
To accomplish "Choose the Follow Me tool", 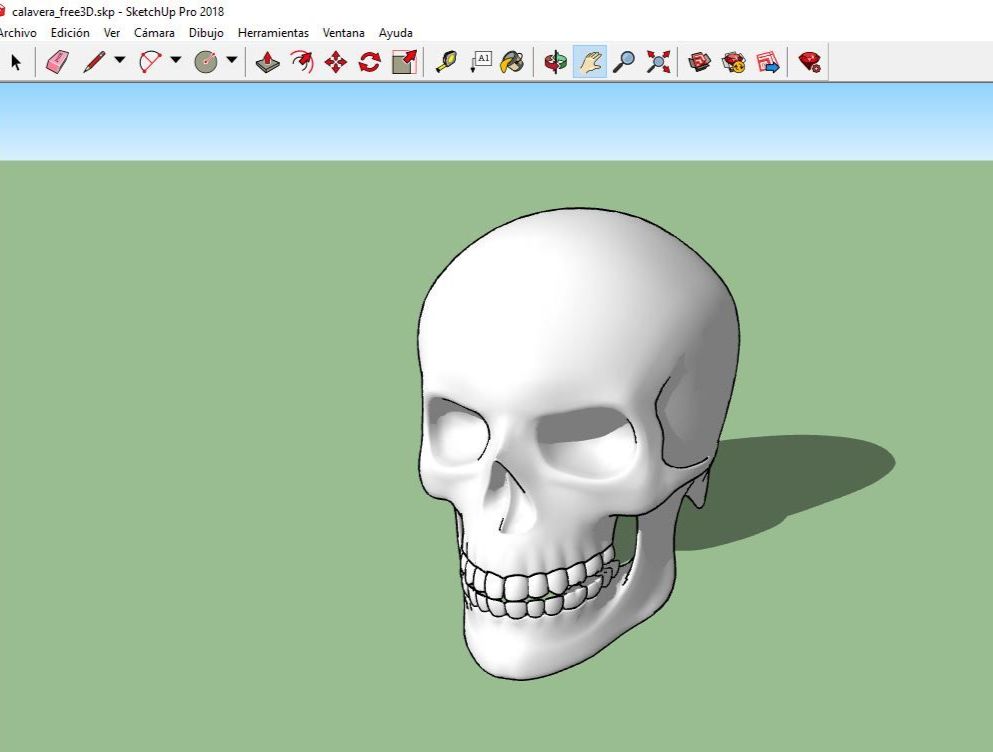I will 302,62.
